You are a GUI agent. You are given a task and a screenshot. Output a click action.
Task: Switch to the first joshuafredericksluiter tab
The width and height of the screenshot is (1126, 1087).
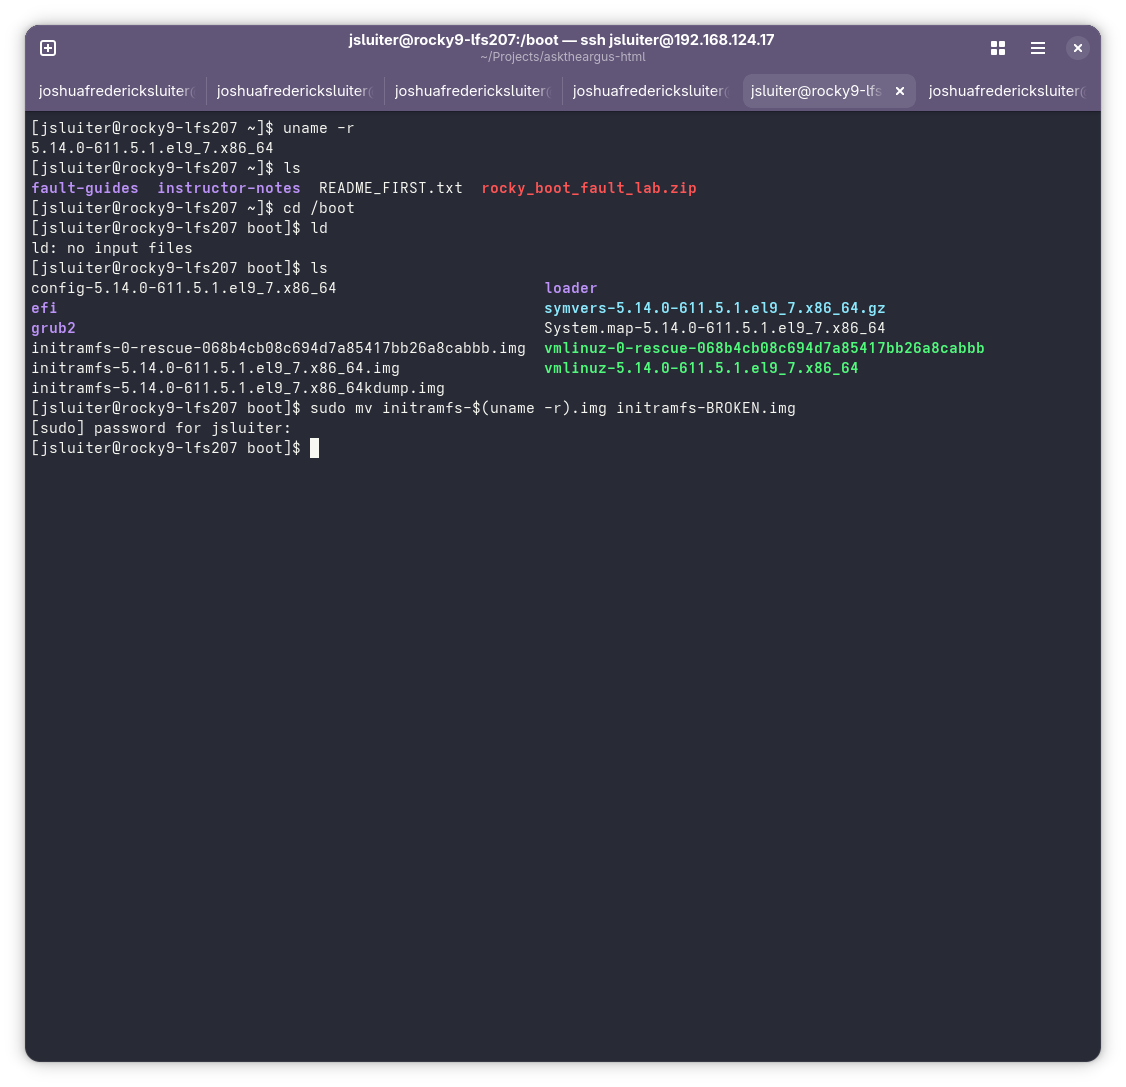pos(115,91)
